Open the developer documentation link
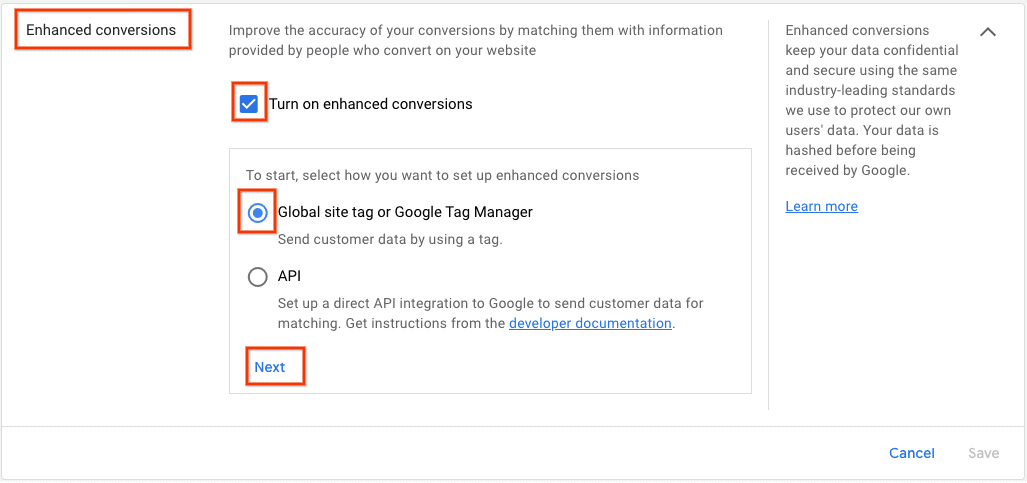 point(590,323)
